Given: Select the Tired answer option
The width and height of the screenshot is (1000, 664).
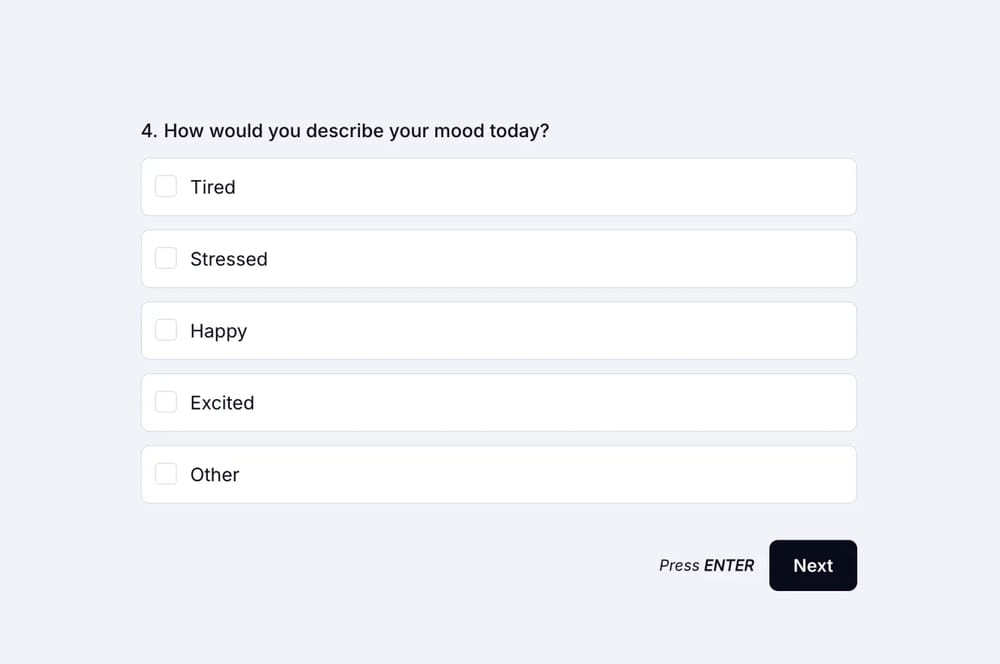Looking at the screenshot, I should (x=498, y=186).
